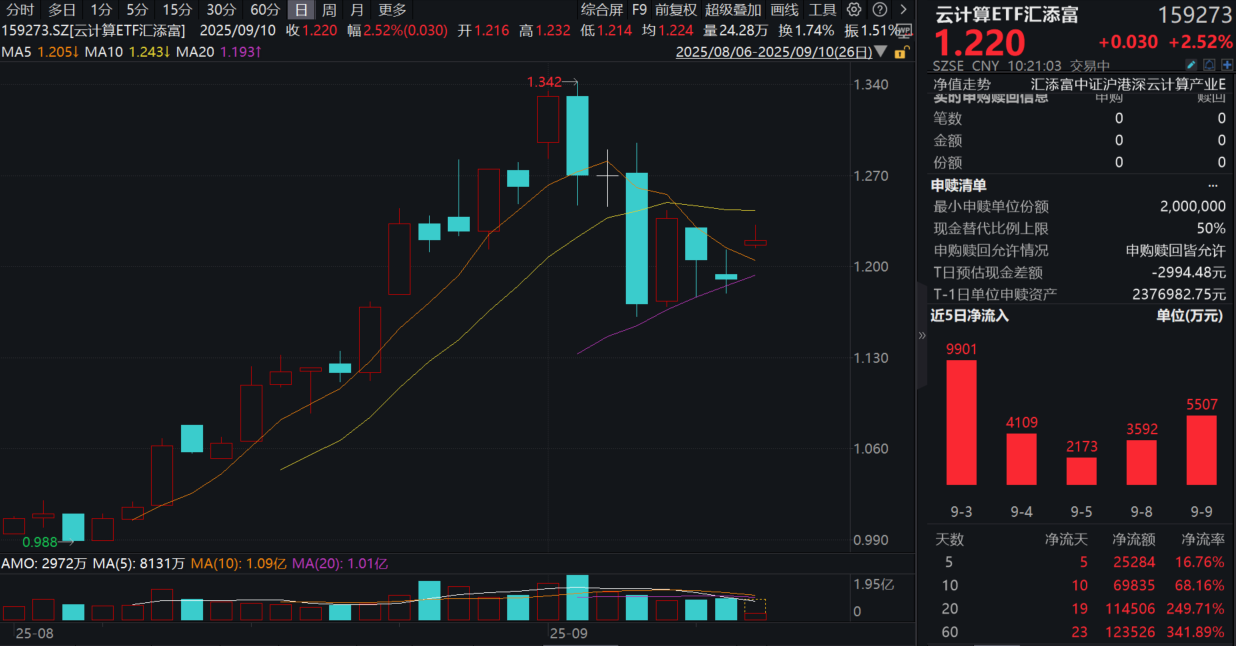Set a price alert with the bell icon
Viewport: 1236px width, 646px height.
pyautogui.click(x=1209, y=63)
